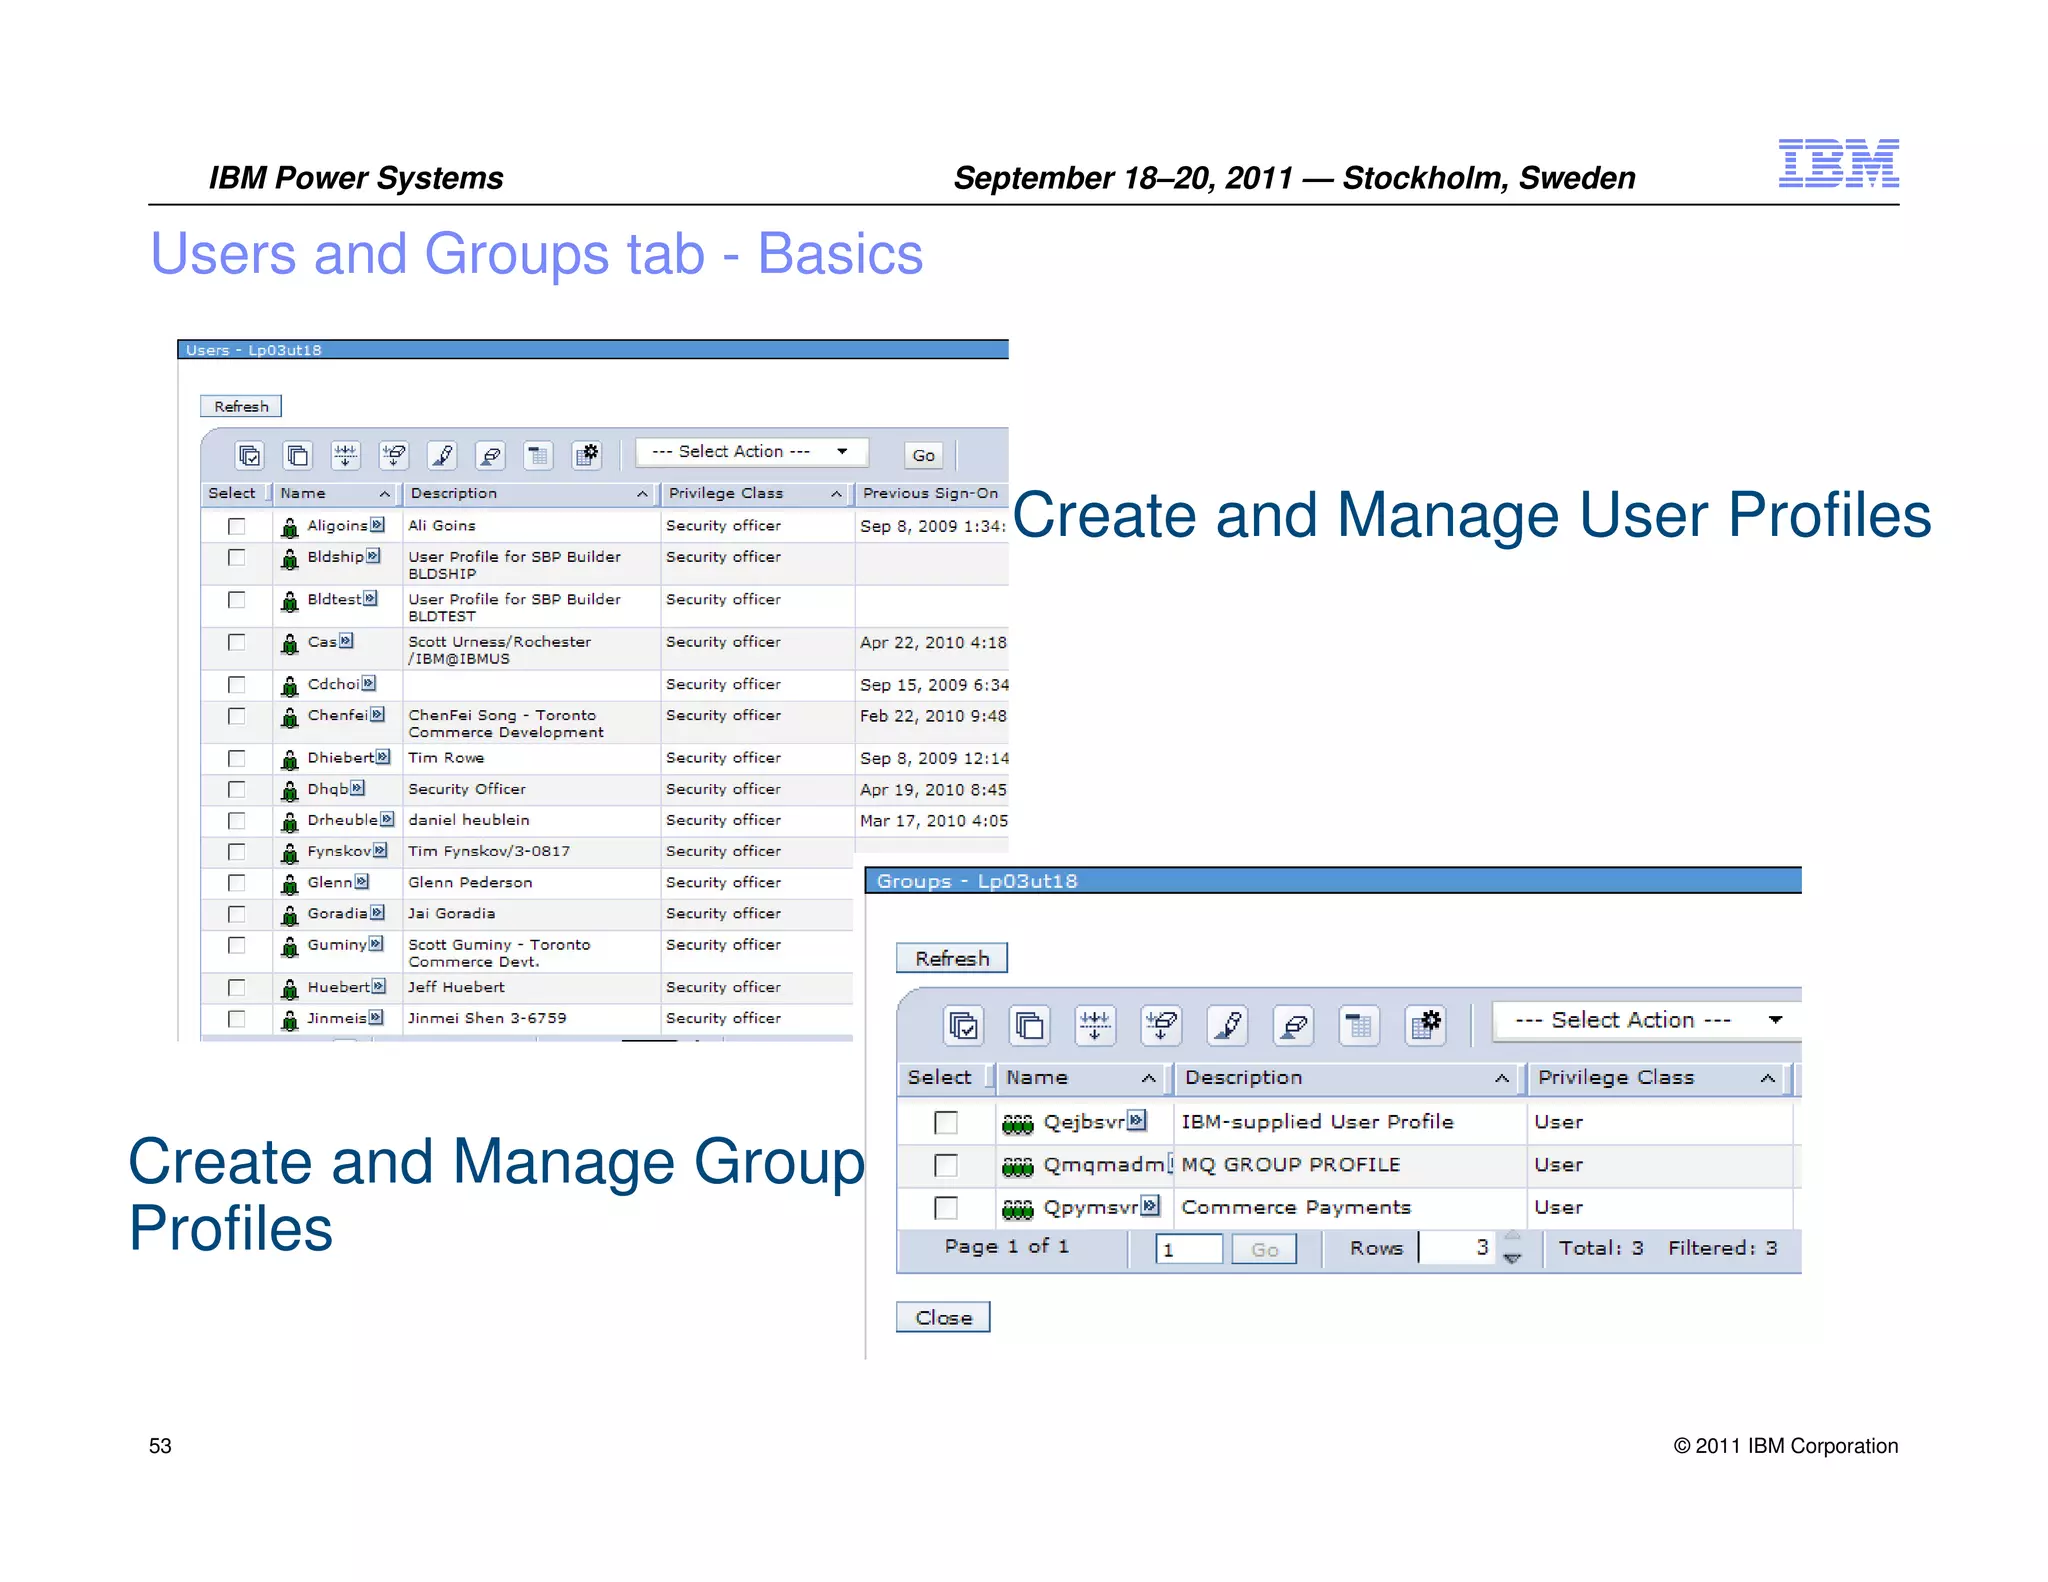The image size is (2048, 1582).
Task: Open context menu arrow beside Dhiebert
Action: coord(383,757)
